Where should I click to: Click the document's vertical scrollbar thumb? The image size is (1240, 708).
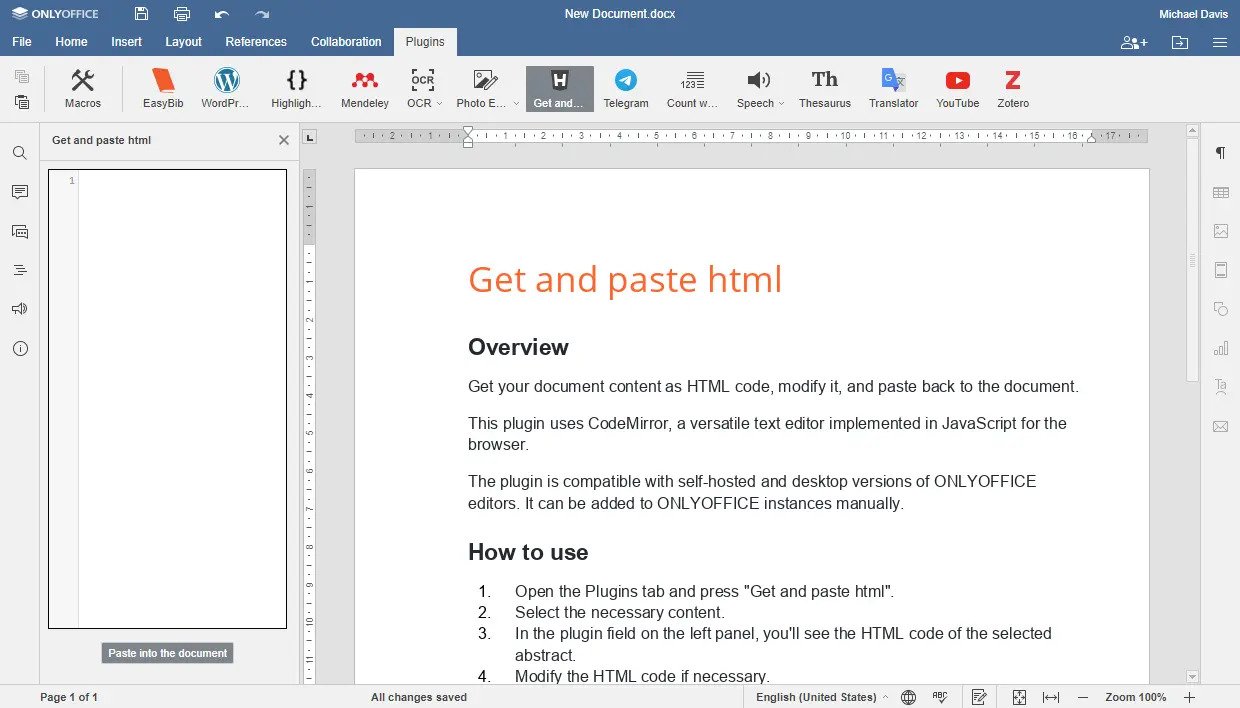pyautogui.click(x=1192, y=260)
